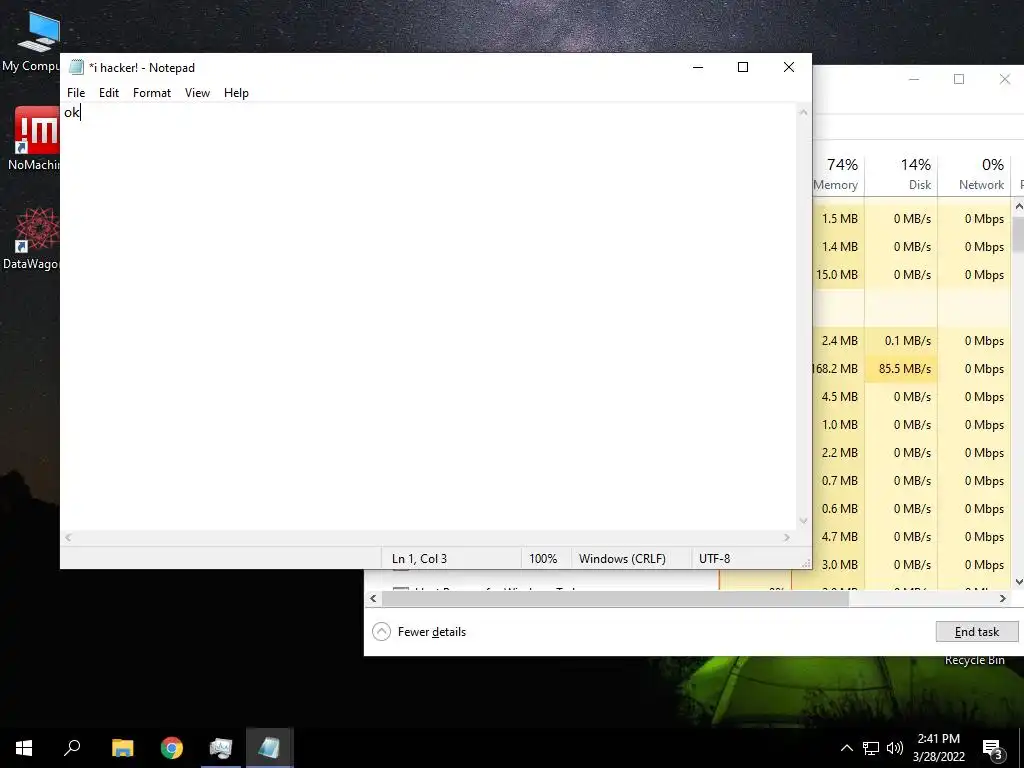Click Notepad vertical scrollbar down arrow

coord(804,521)
